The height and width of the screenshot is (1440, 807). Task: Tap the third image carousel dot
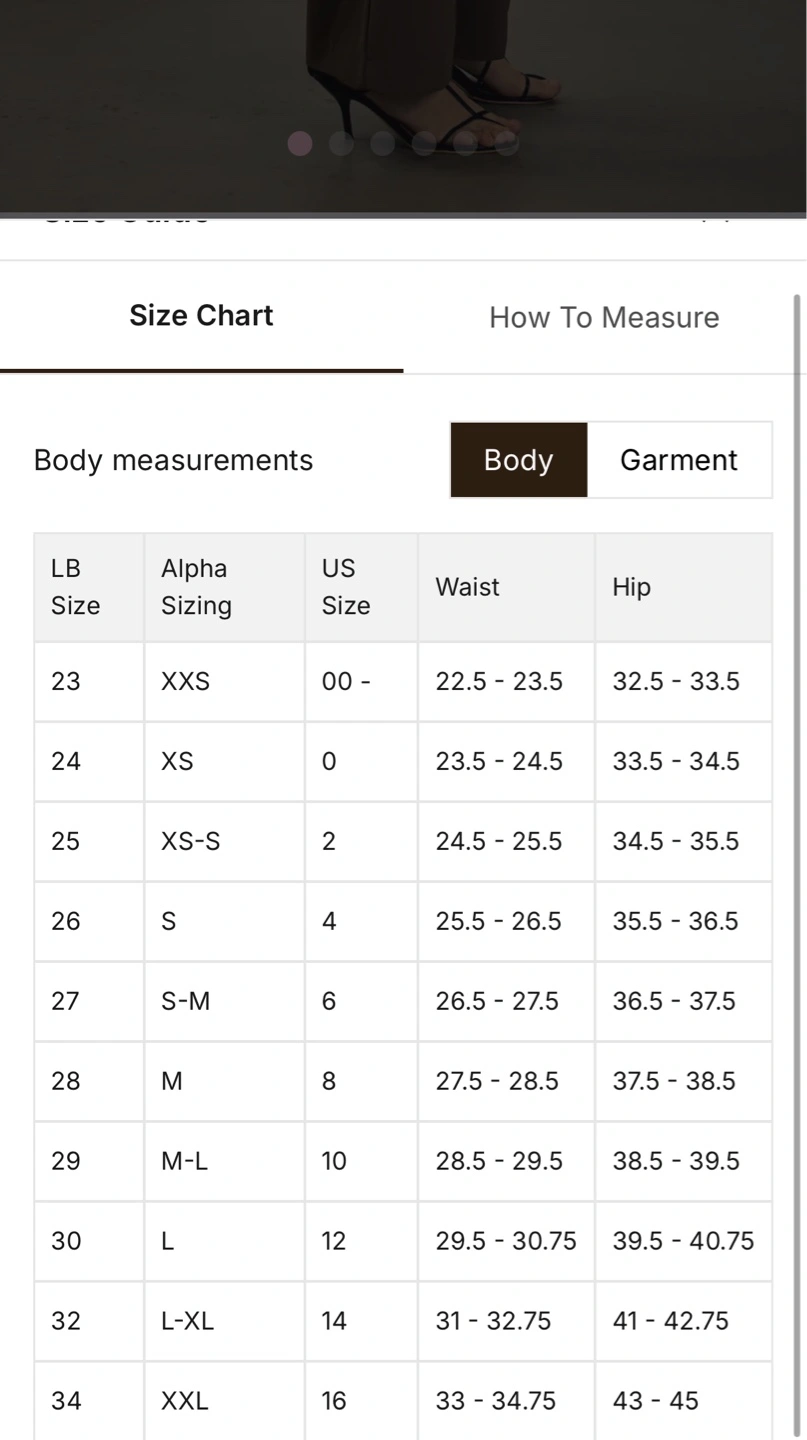point(382,144)
